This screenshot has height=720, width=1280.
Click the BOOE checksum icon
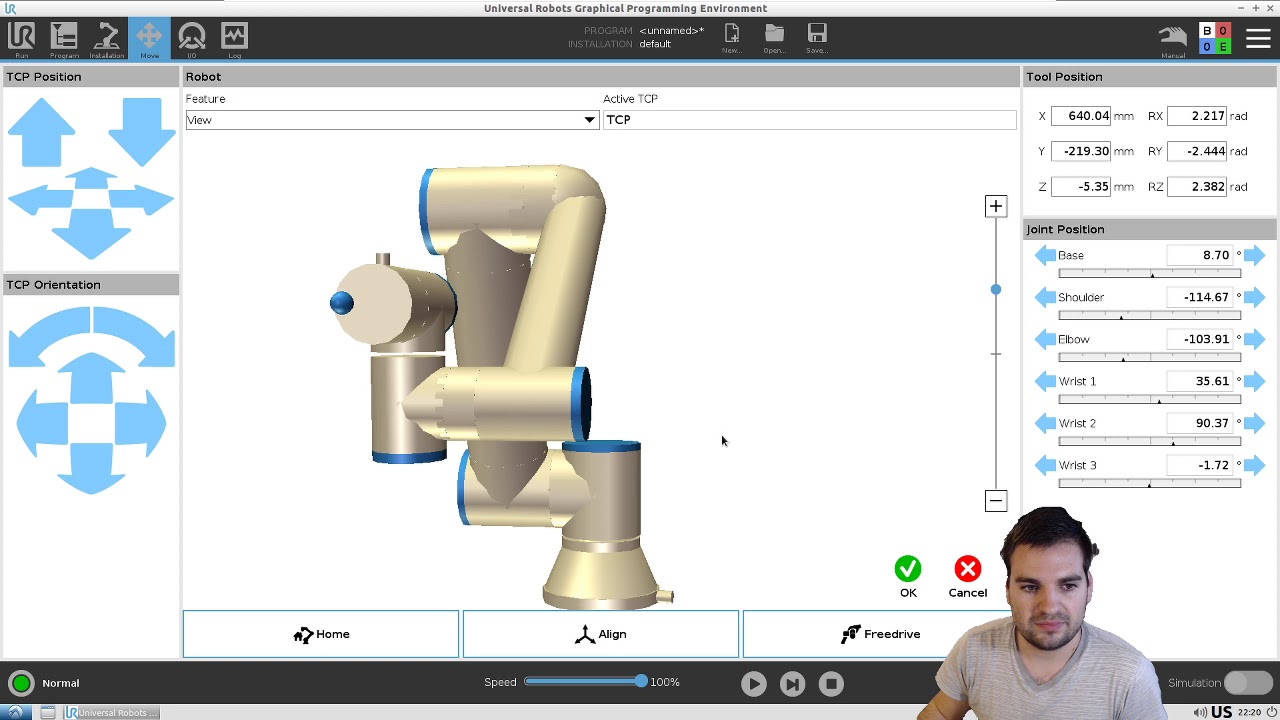(x=1215, y=39)
